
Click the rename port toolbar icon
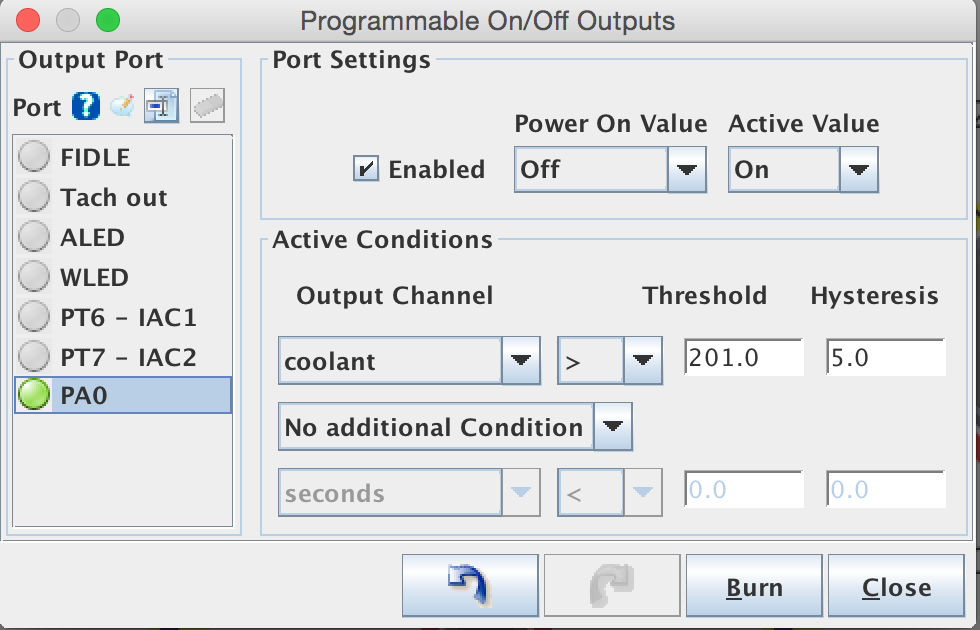pyautogui.click(x=161, y=106)
